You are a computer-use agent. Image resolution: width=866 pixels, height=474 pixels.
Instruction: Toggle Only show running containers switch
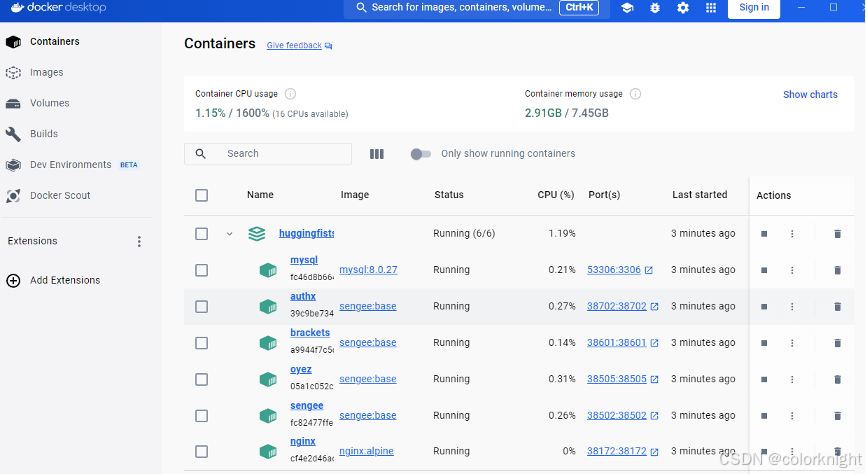pos(420,154)
